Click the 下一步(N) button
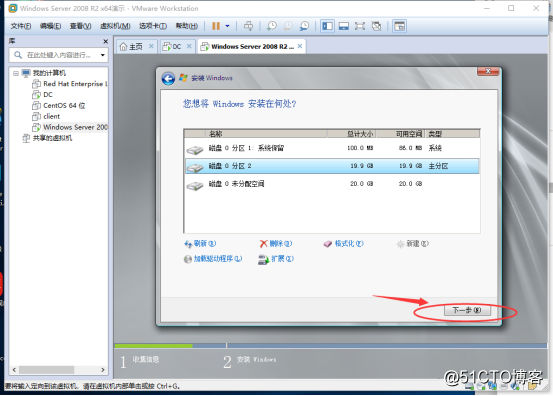The image size is (553, 396). tap(467, 310)
